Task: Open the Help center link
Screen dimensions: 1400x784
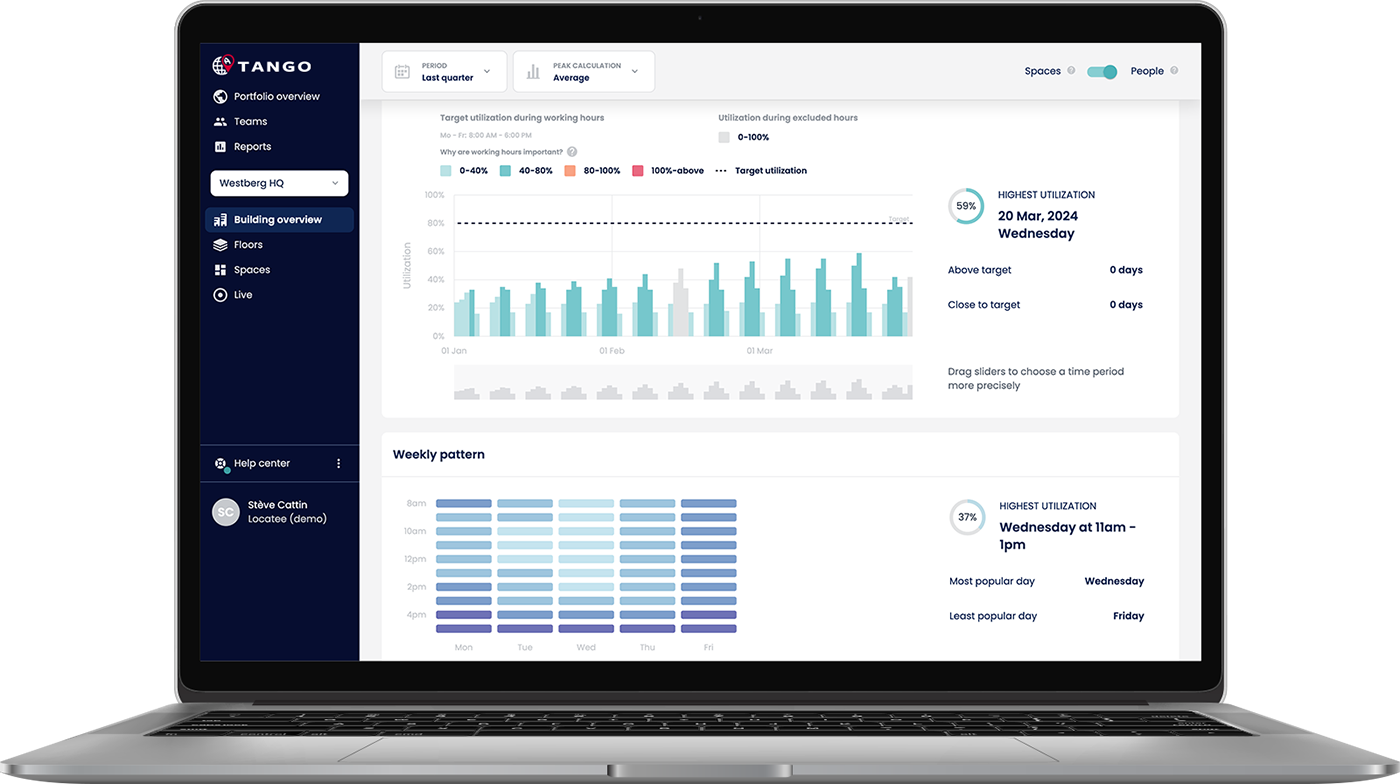Action: point(261,464)
